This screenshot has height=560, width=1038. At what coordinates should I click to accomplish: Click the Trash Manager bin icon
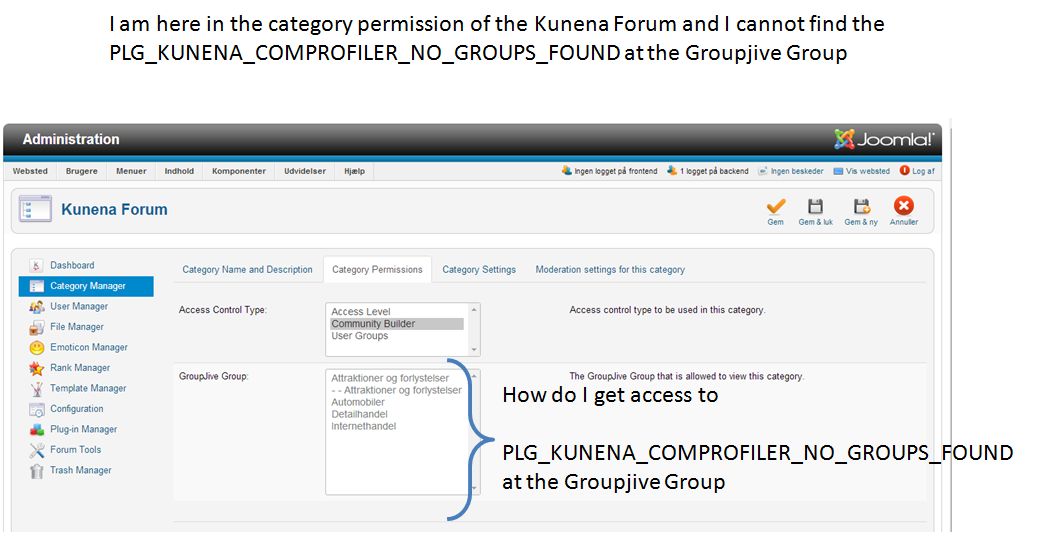coord(36,471)
